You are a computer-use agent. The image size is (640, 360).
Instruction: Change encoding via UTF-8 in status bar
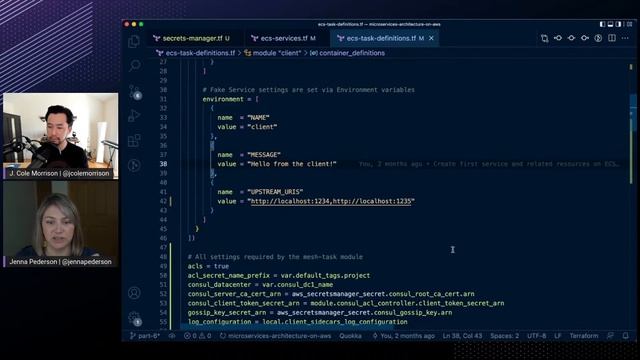(537, 336)
